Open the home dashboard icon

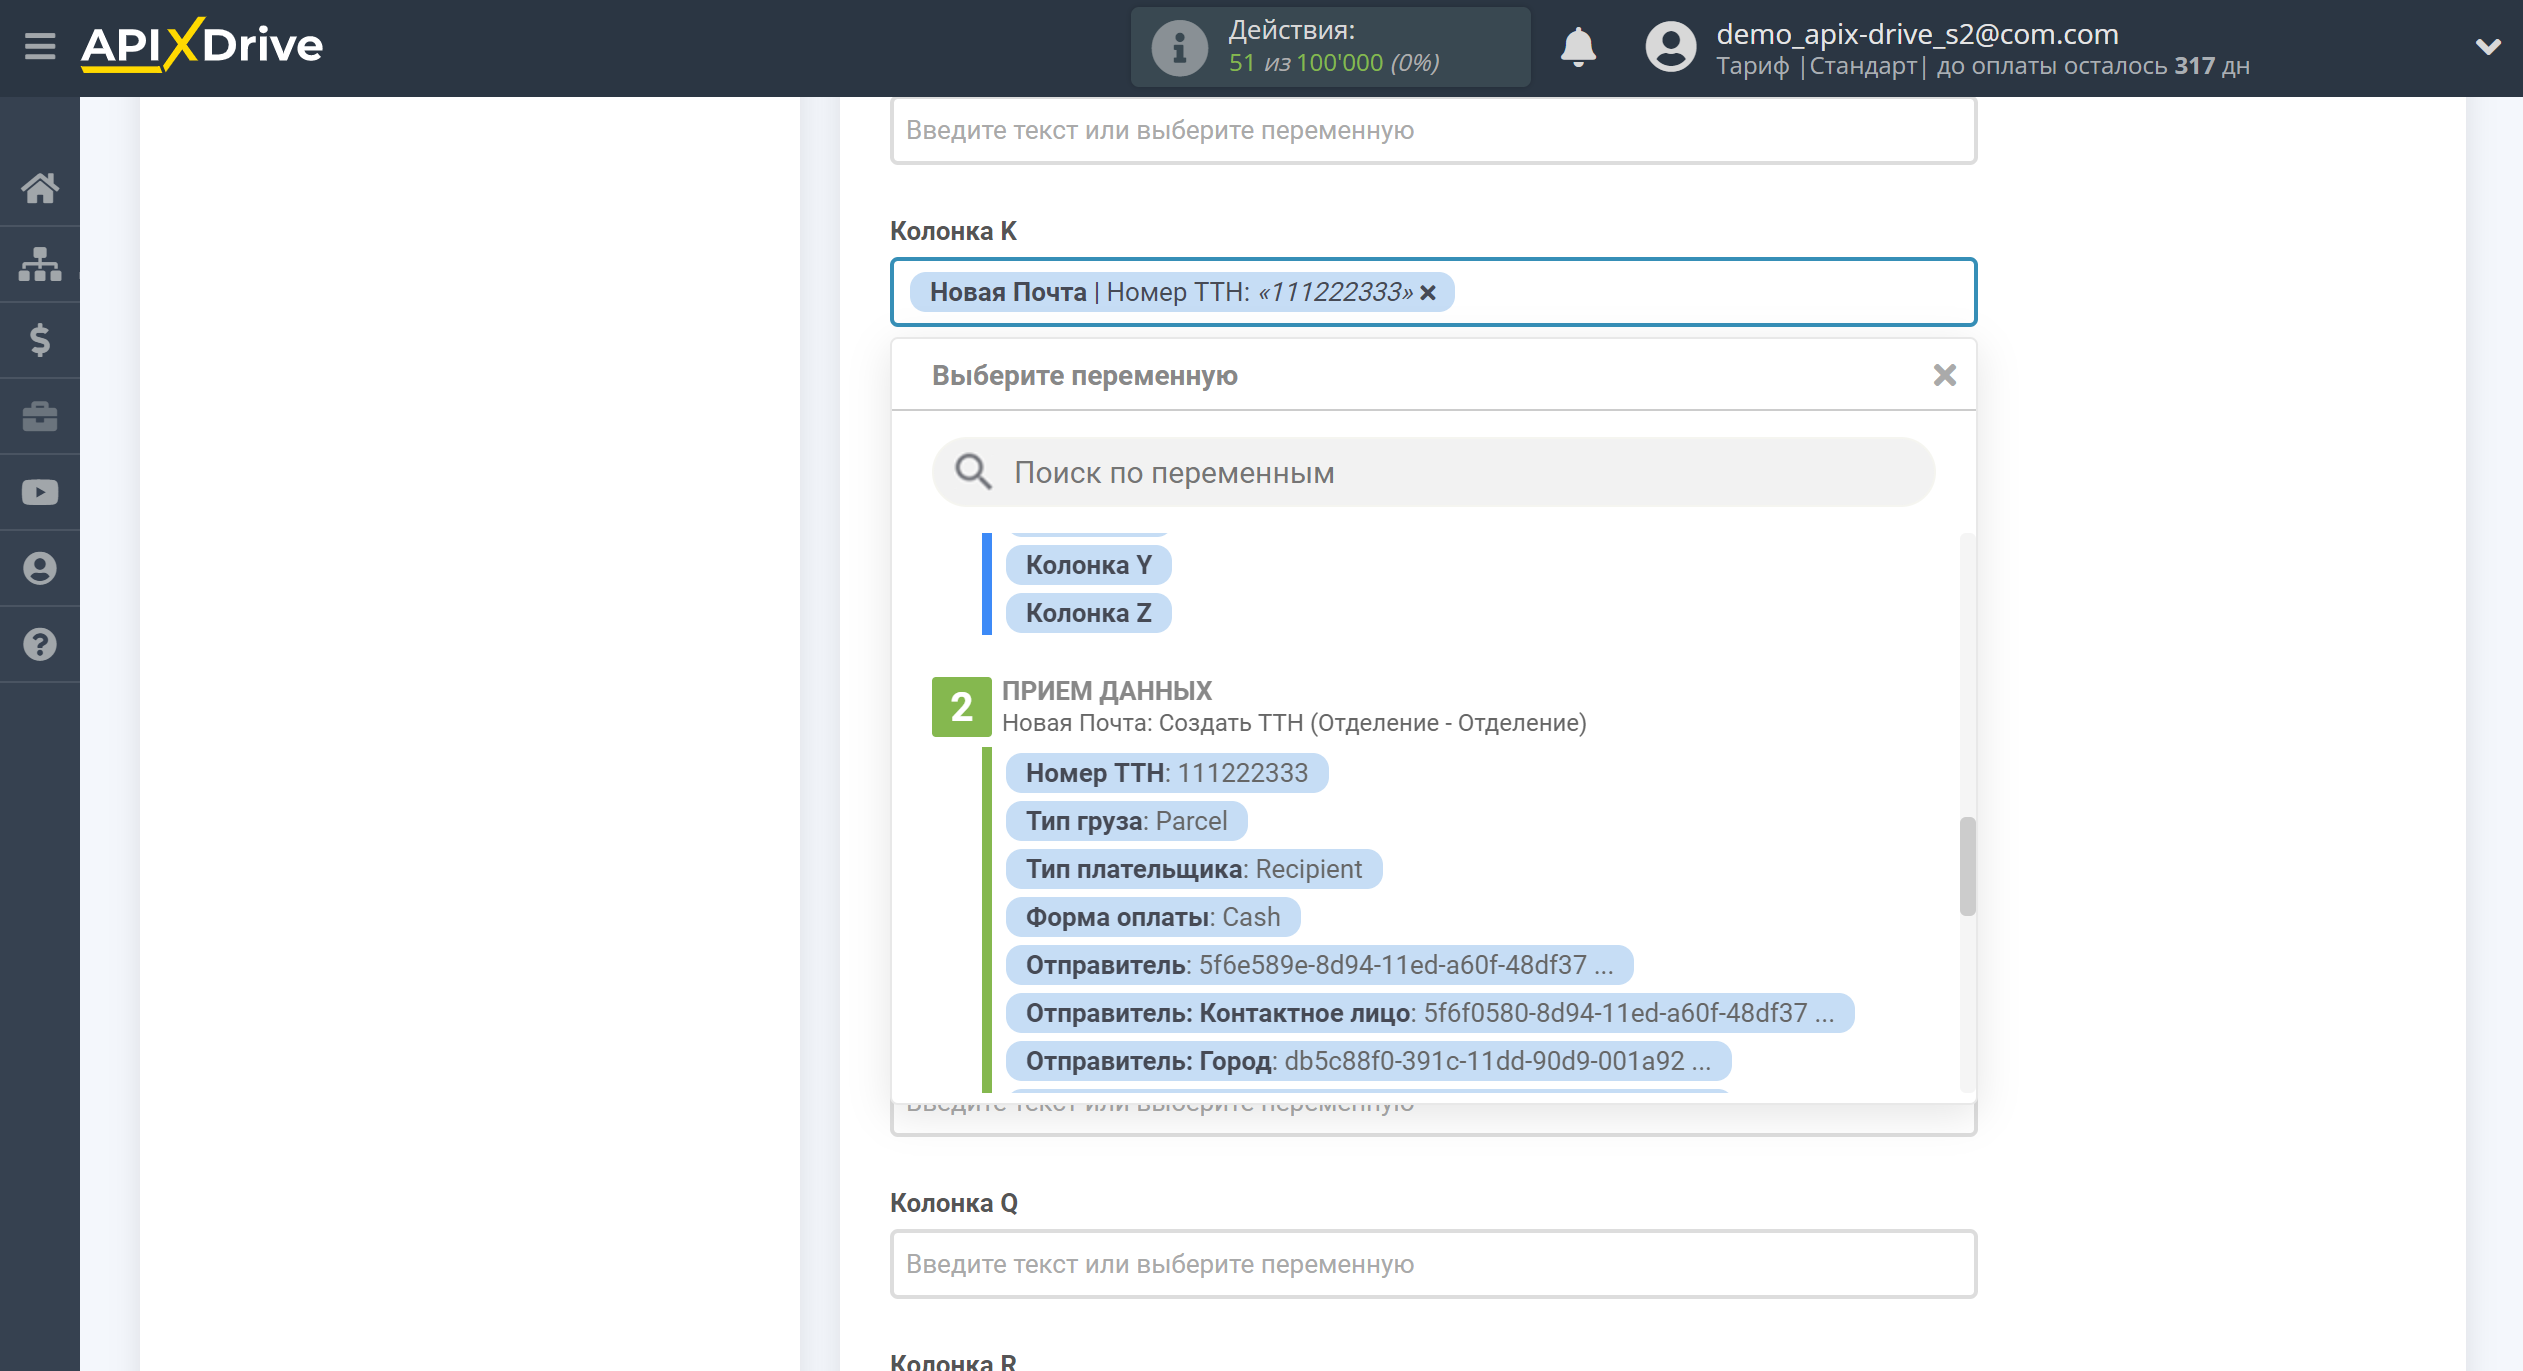coord(40,188)
